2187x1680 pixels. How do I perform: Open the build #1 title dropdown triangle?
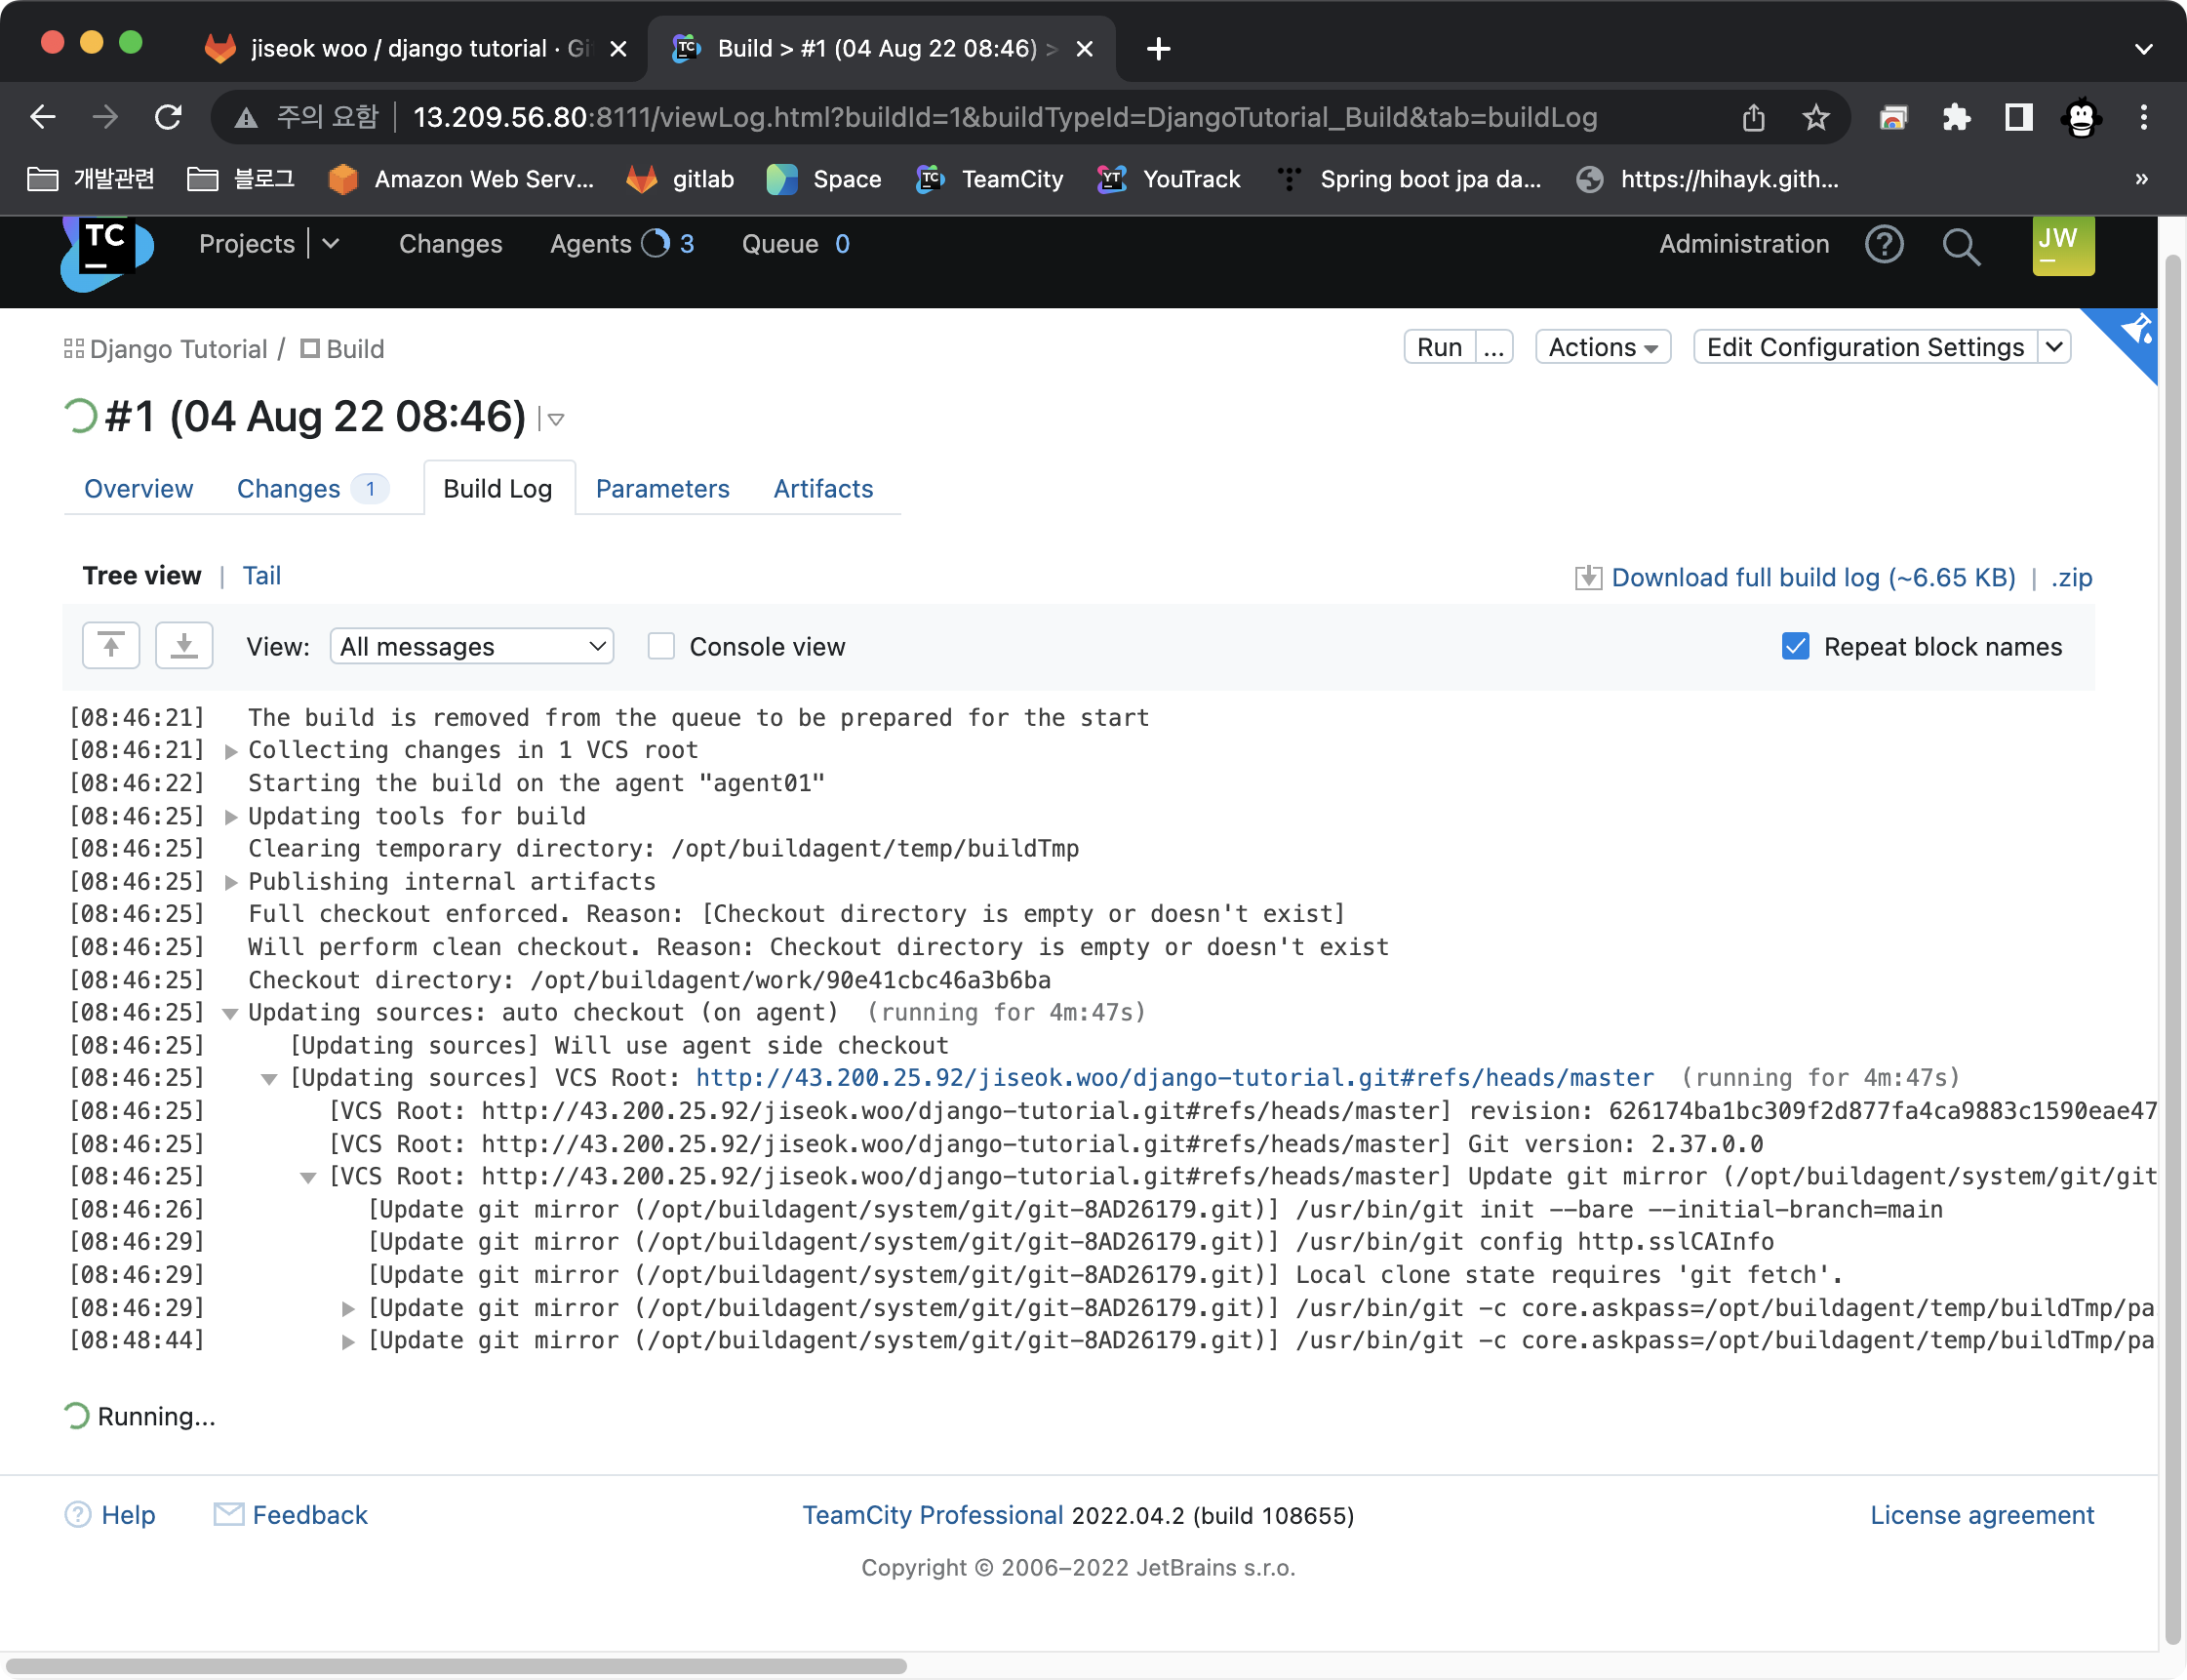click(556, 419)
